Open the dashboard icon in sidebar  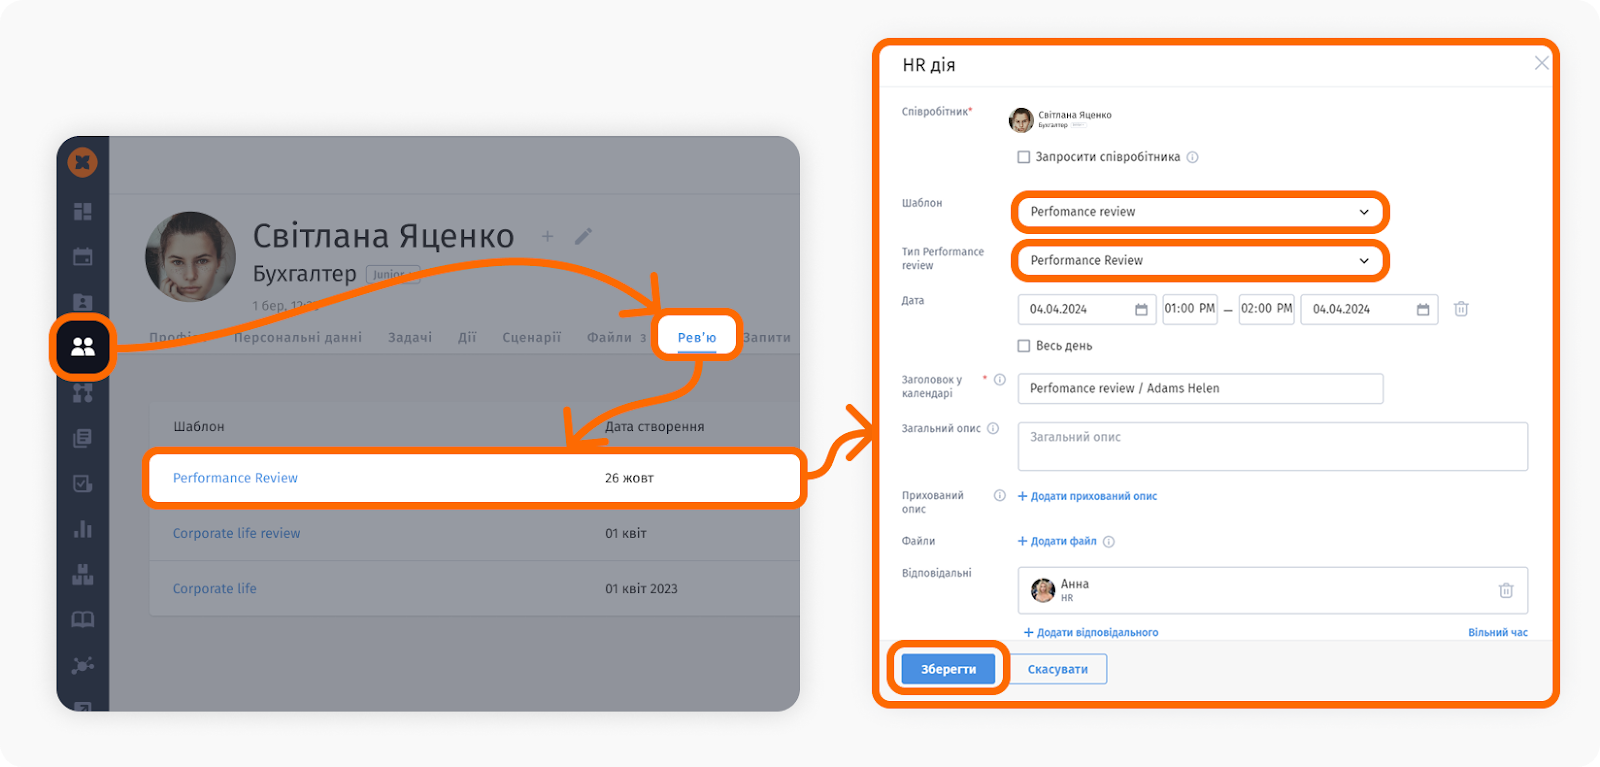click(x=83, y=211)
